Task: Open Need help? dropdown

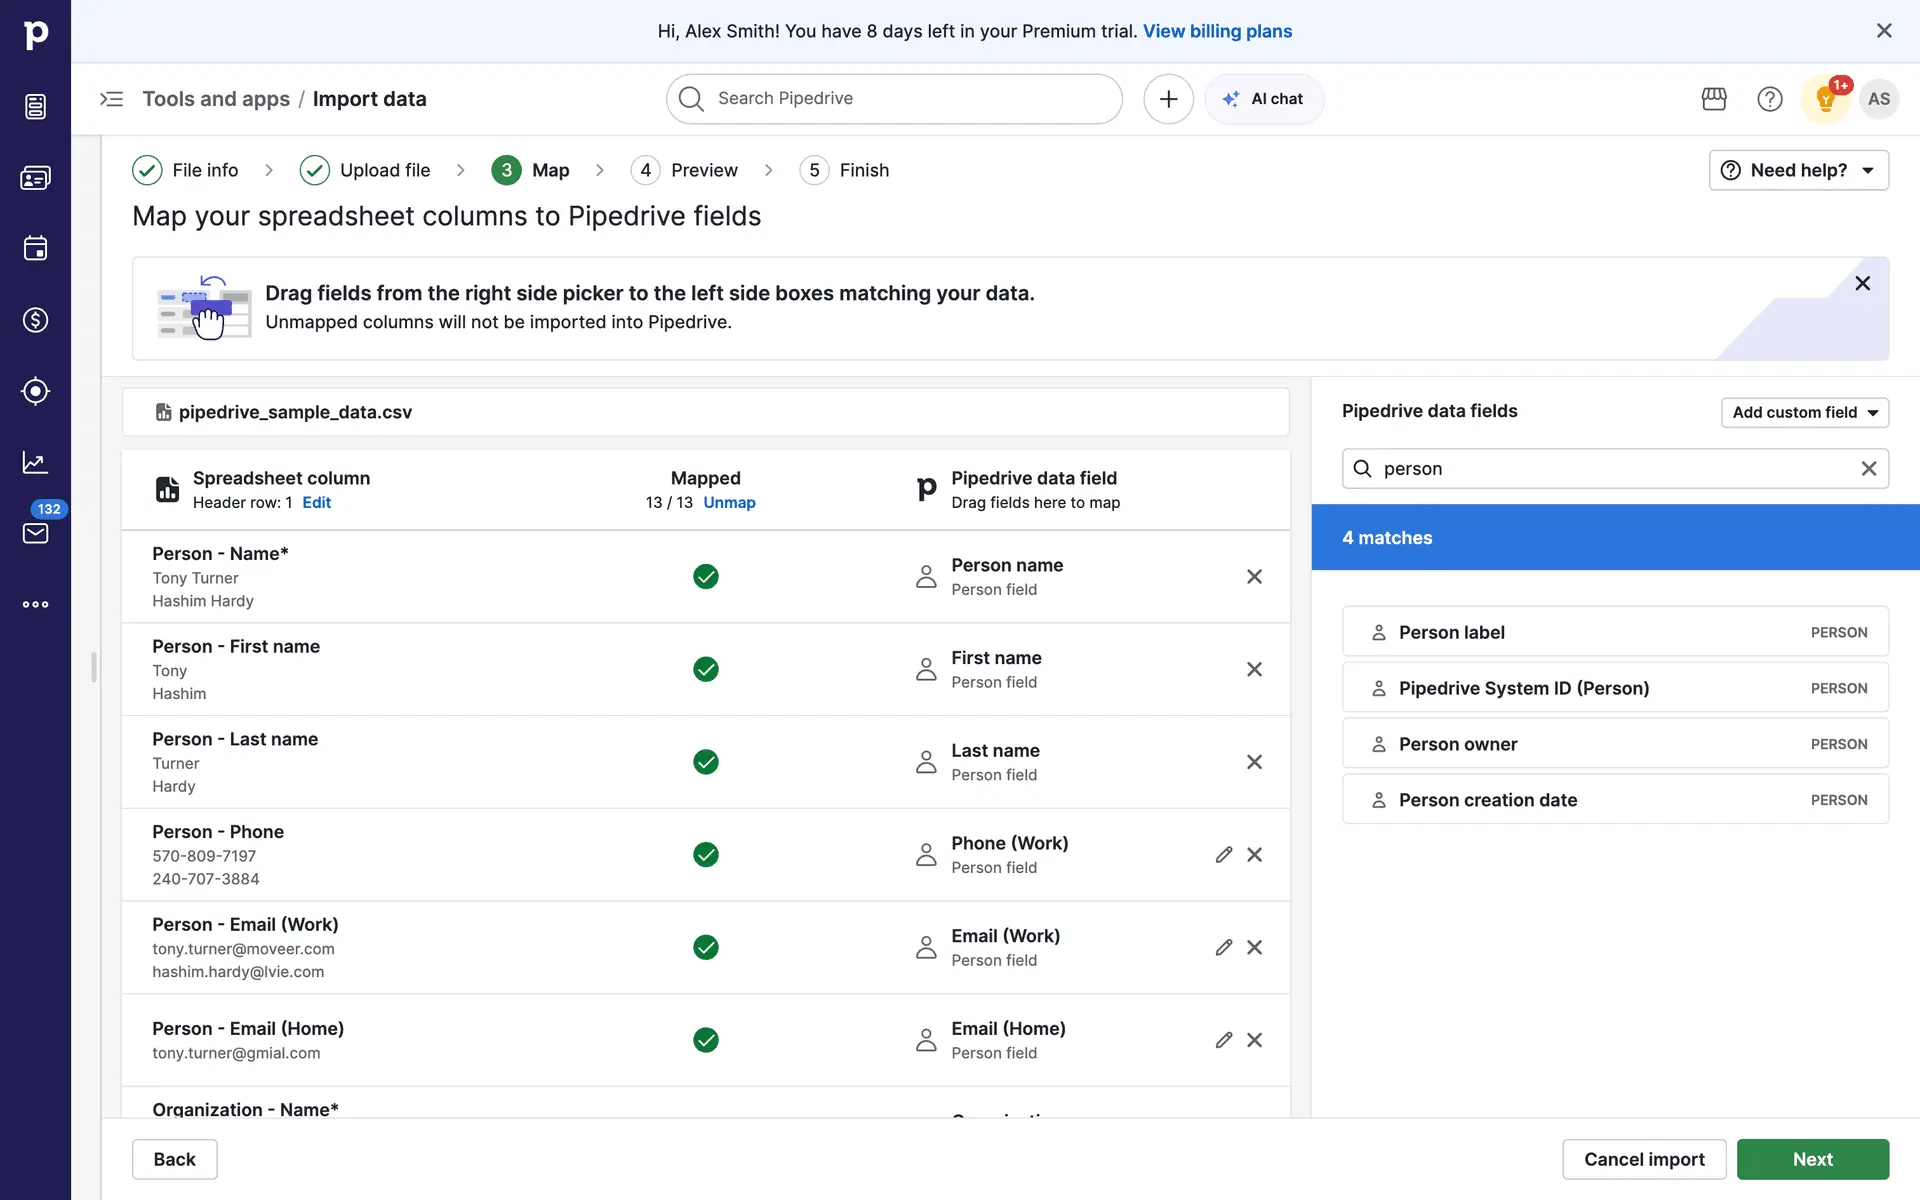Action: (1798, 170)
